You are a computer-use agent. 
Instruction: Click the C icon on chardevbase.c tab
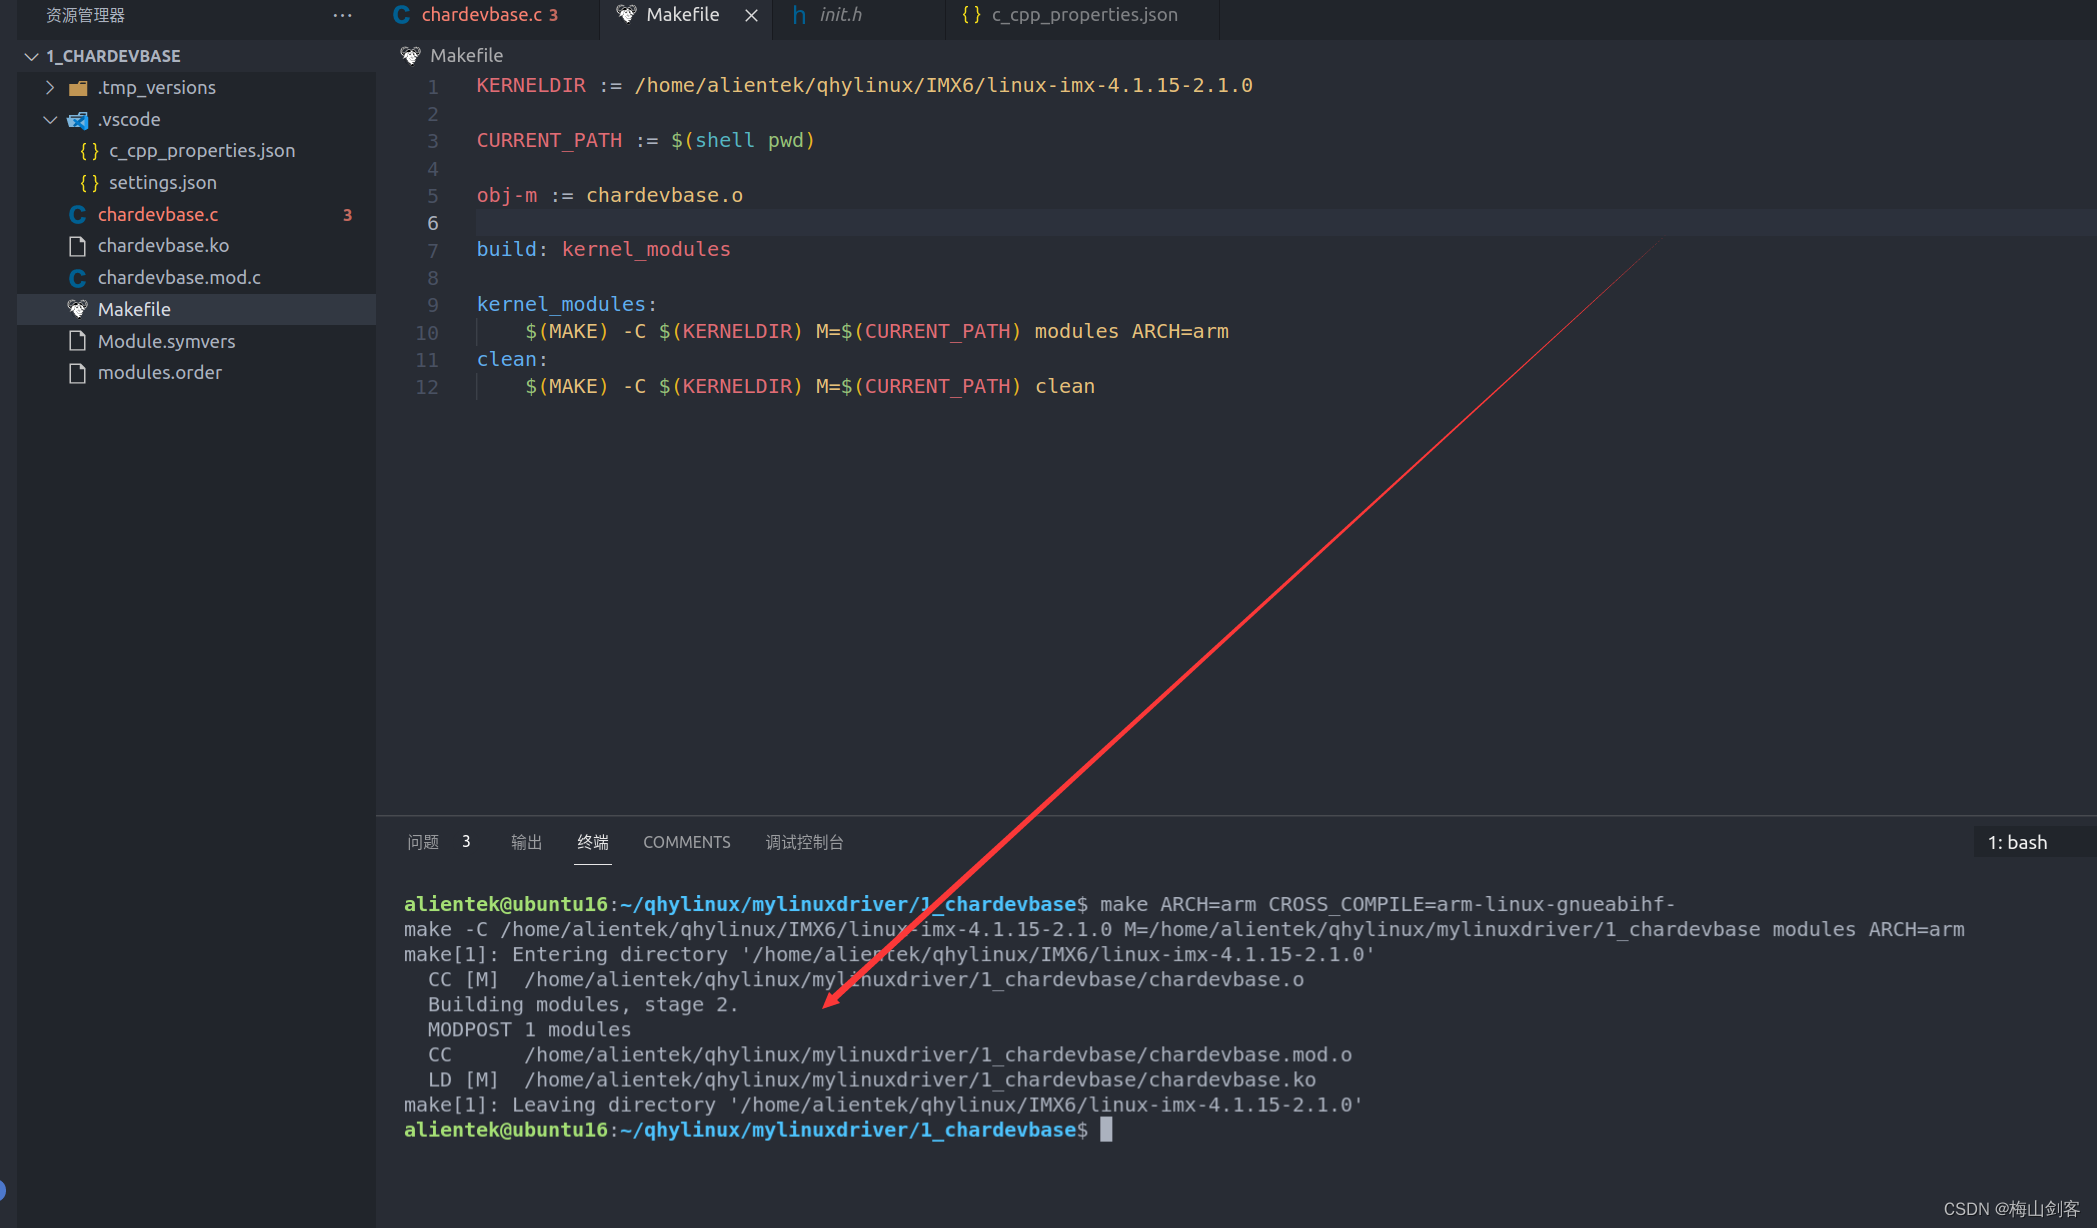coord(401,15)
